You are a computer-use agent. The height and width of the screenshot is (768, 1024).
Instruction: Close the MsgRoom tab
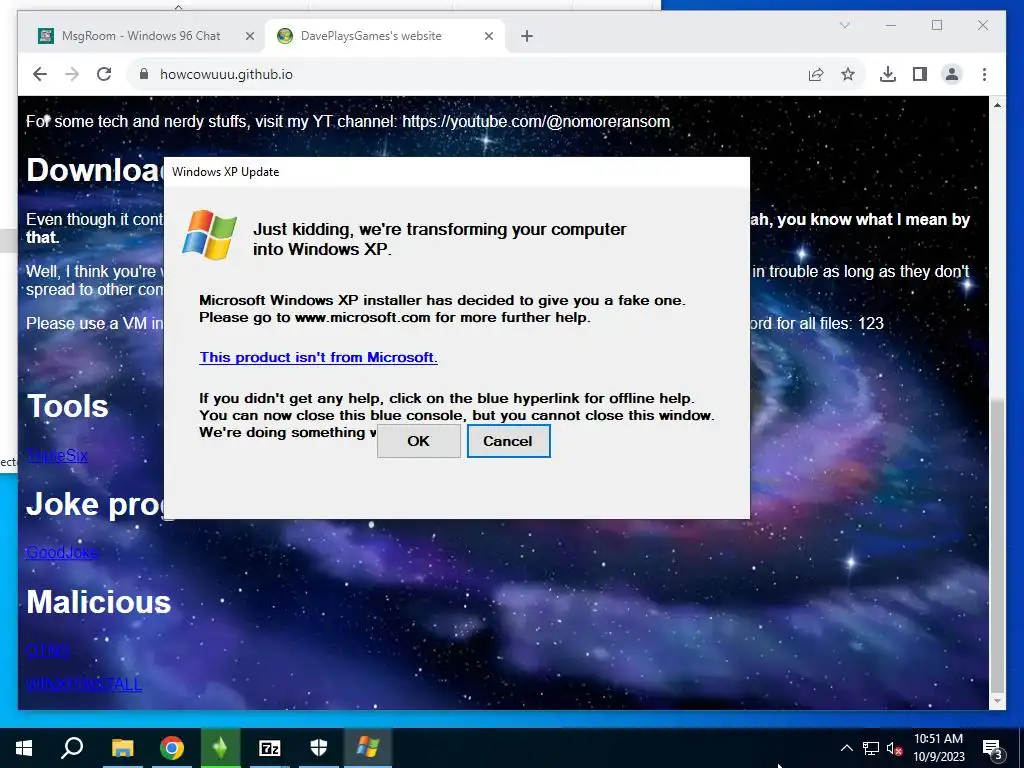[249, 37]
